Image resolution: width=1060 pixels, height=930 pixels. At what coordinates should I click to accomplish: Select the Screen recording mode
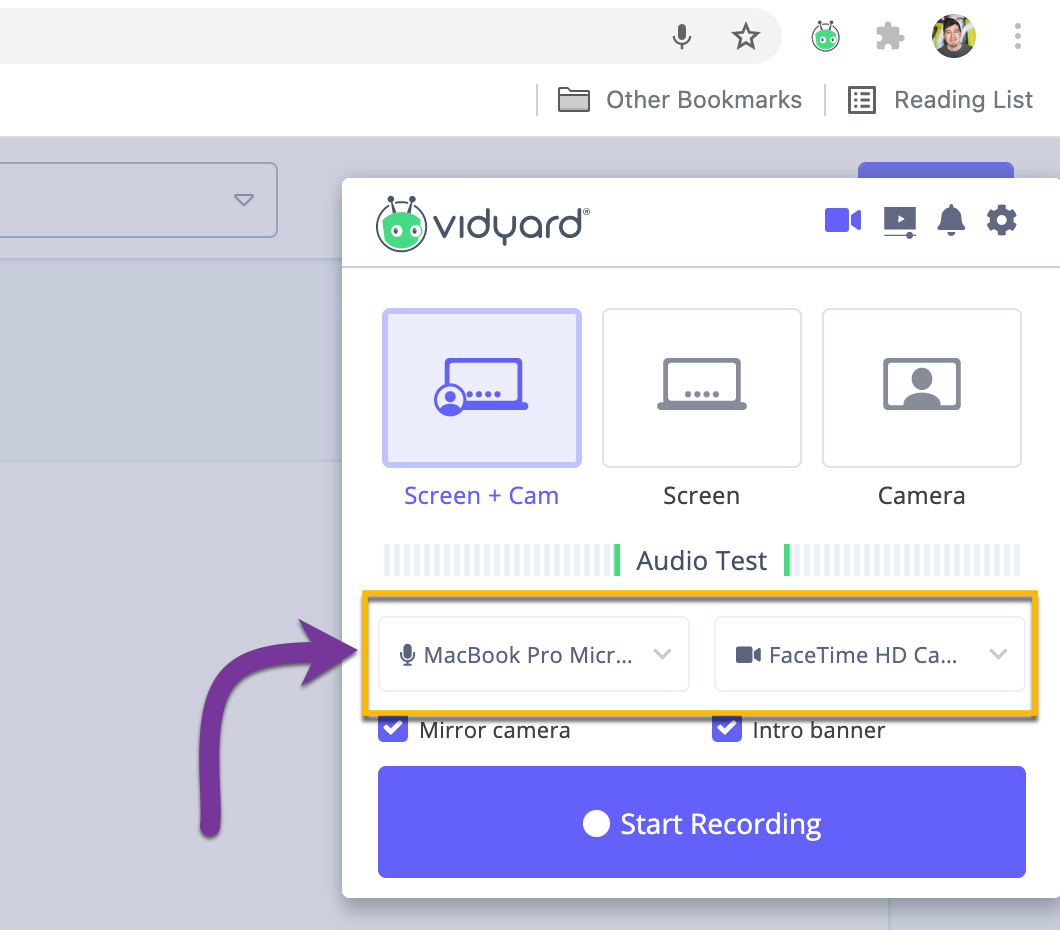click(702, 388)
